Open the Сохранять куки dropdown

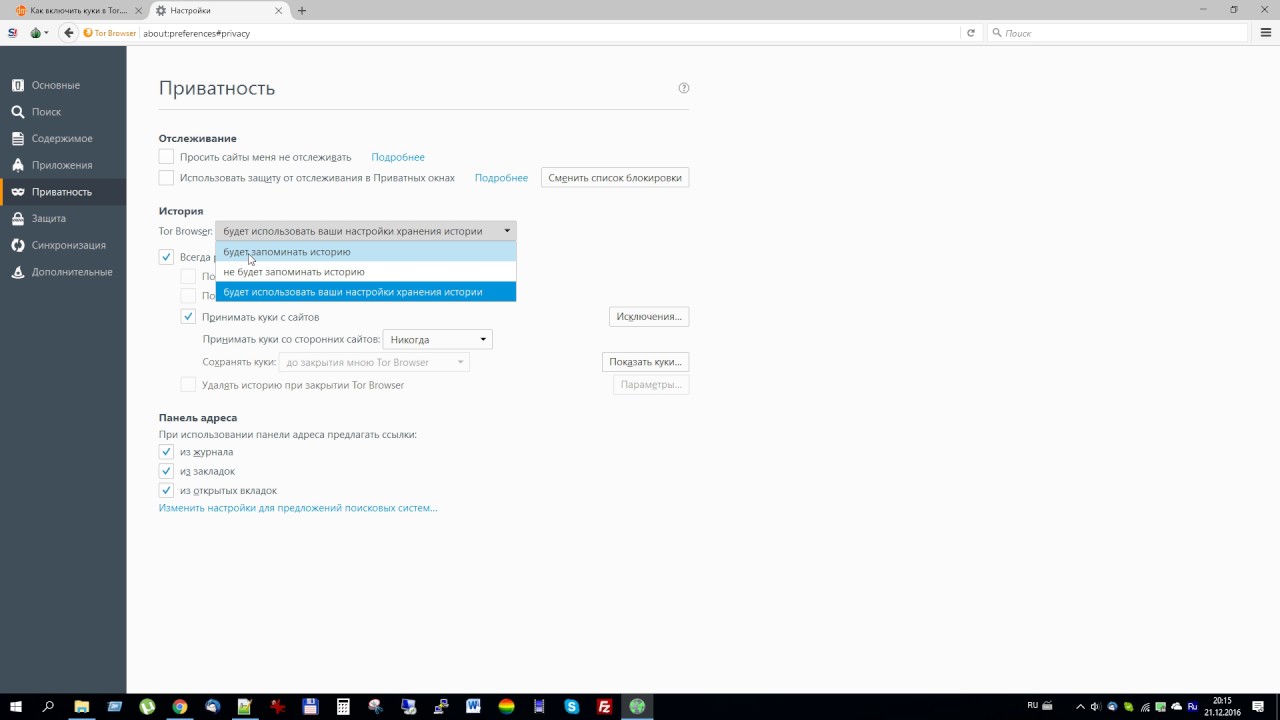click(x=375, y=362)
